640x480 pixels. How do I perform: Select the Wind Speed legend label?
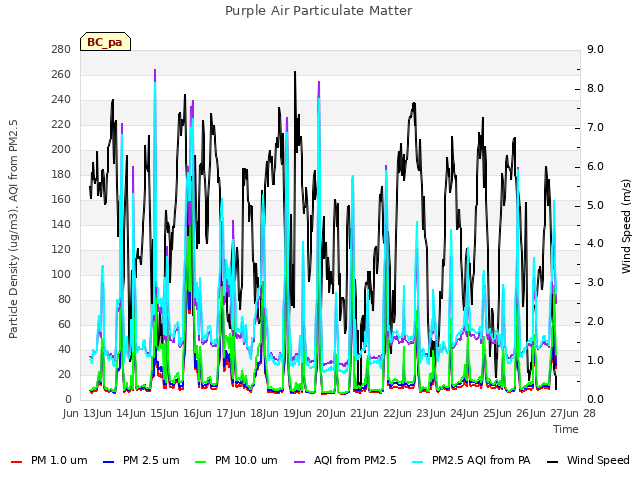pos(598,460)
